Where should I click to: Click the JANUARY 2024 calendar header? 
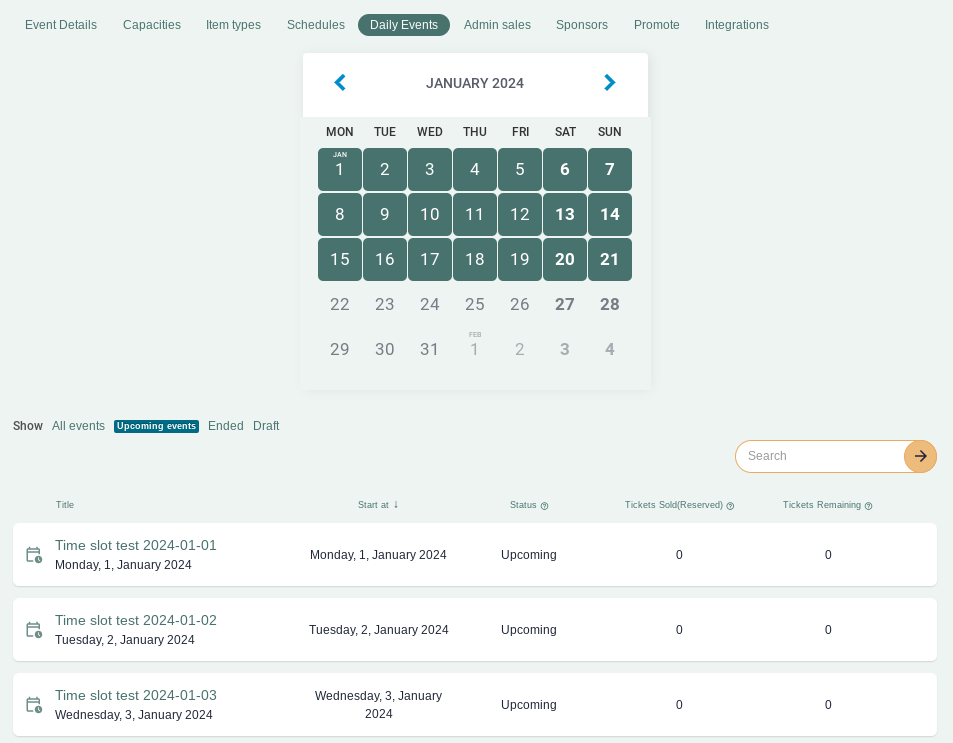tap(475, 84)
